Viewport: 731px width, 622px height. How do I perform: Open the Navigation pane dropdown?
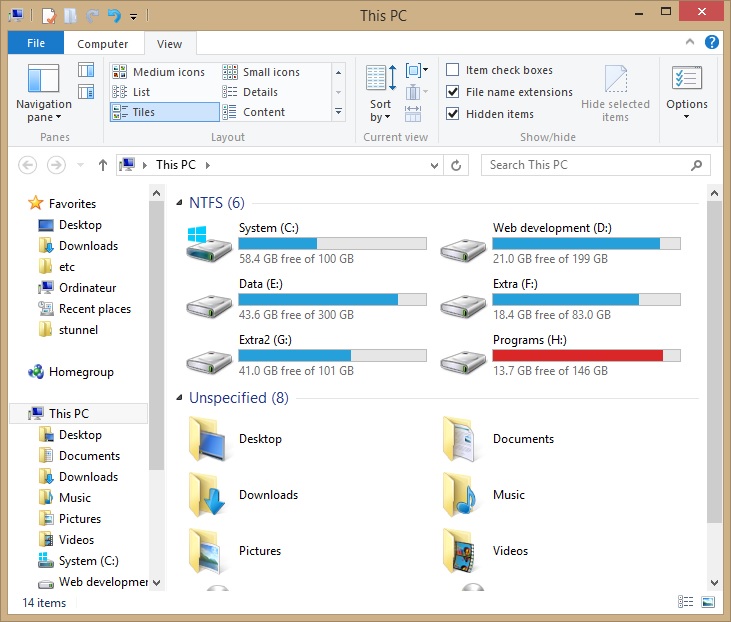[44, 93]
